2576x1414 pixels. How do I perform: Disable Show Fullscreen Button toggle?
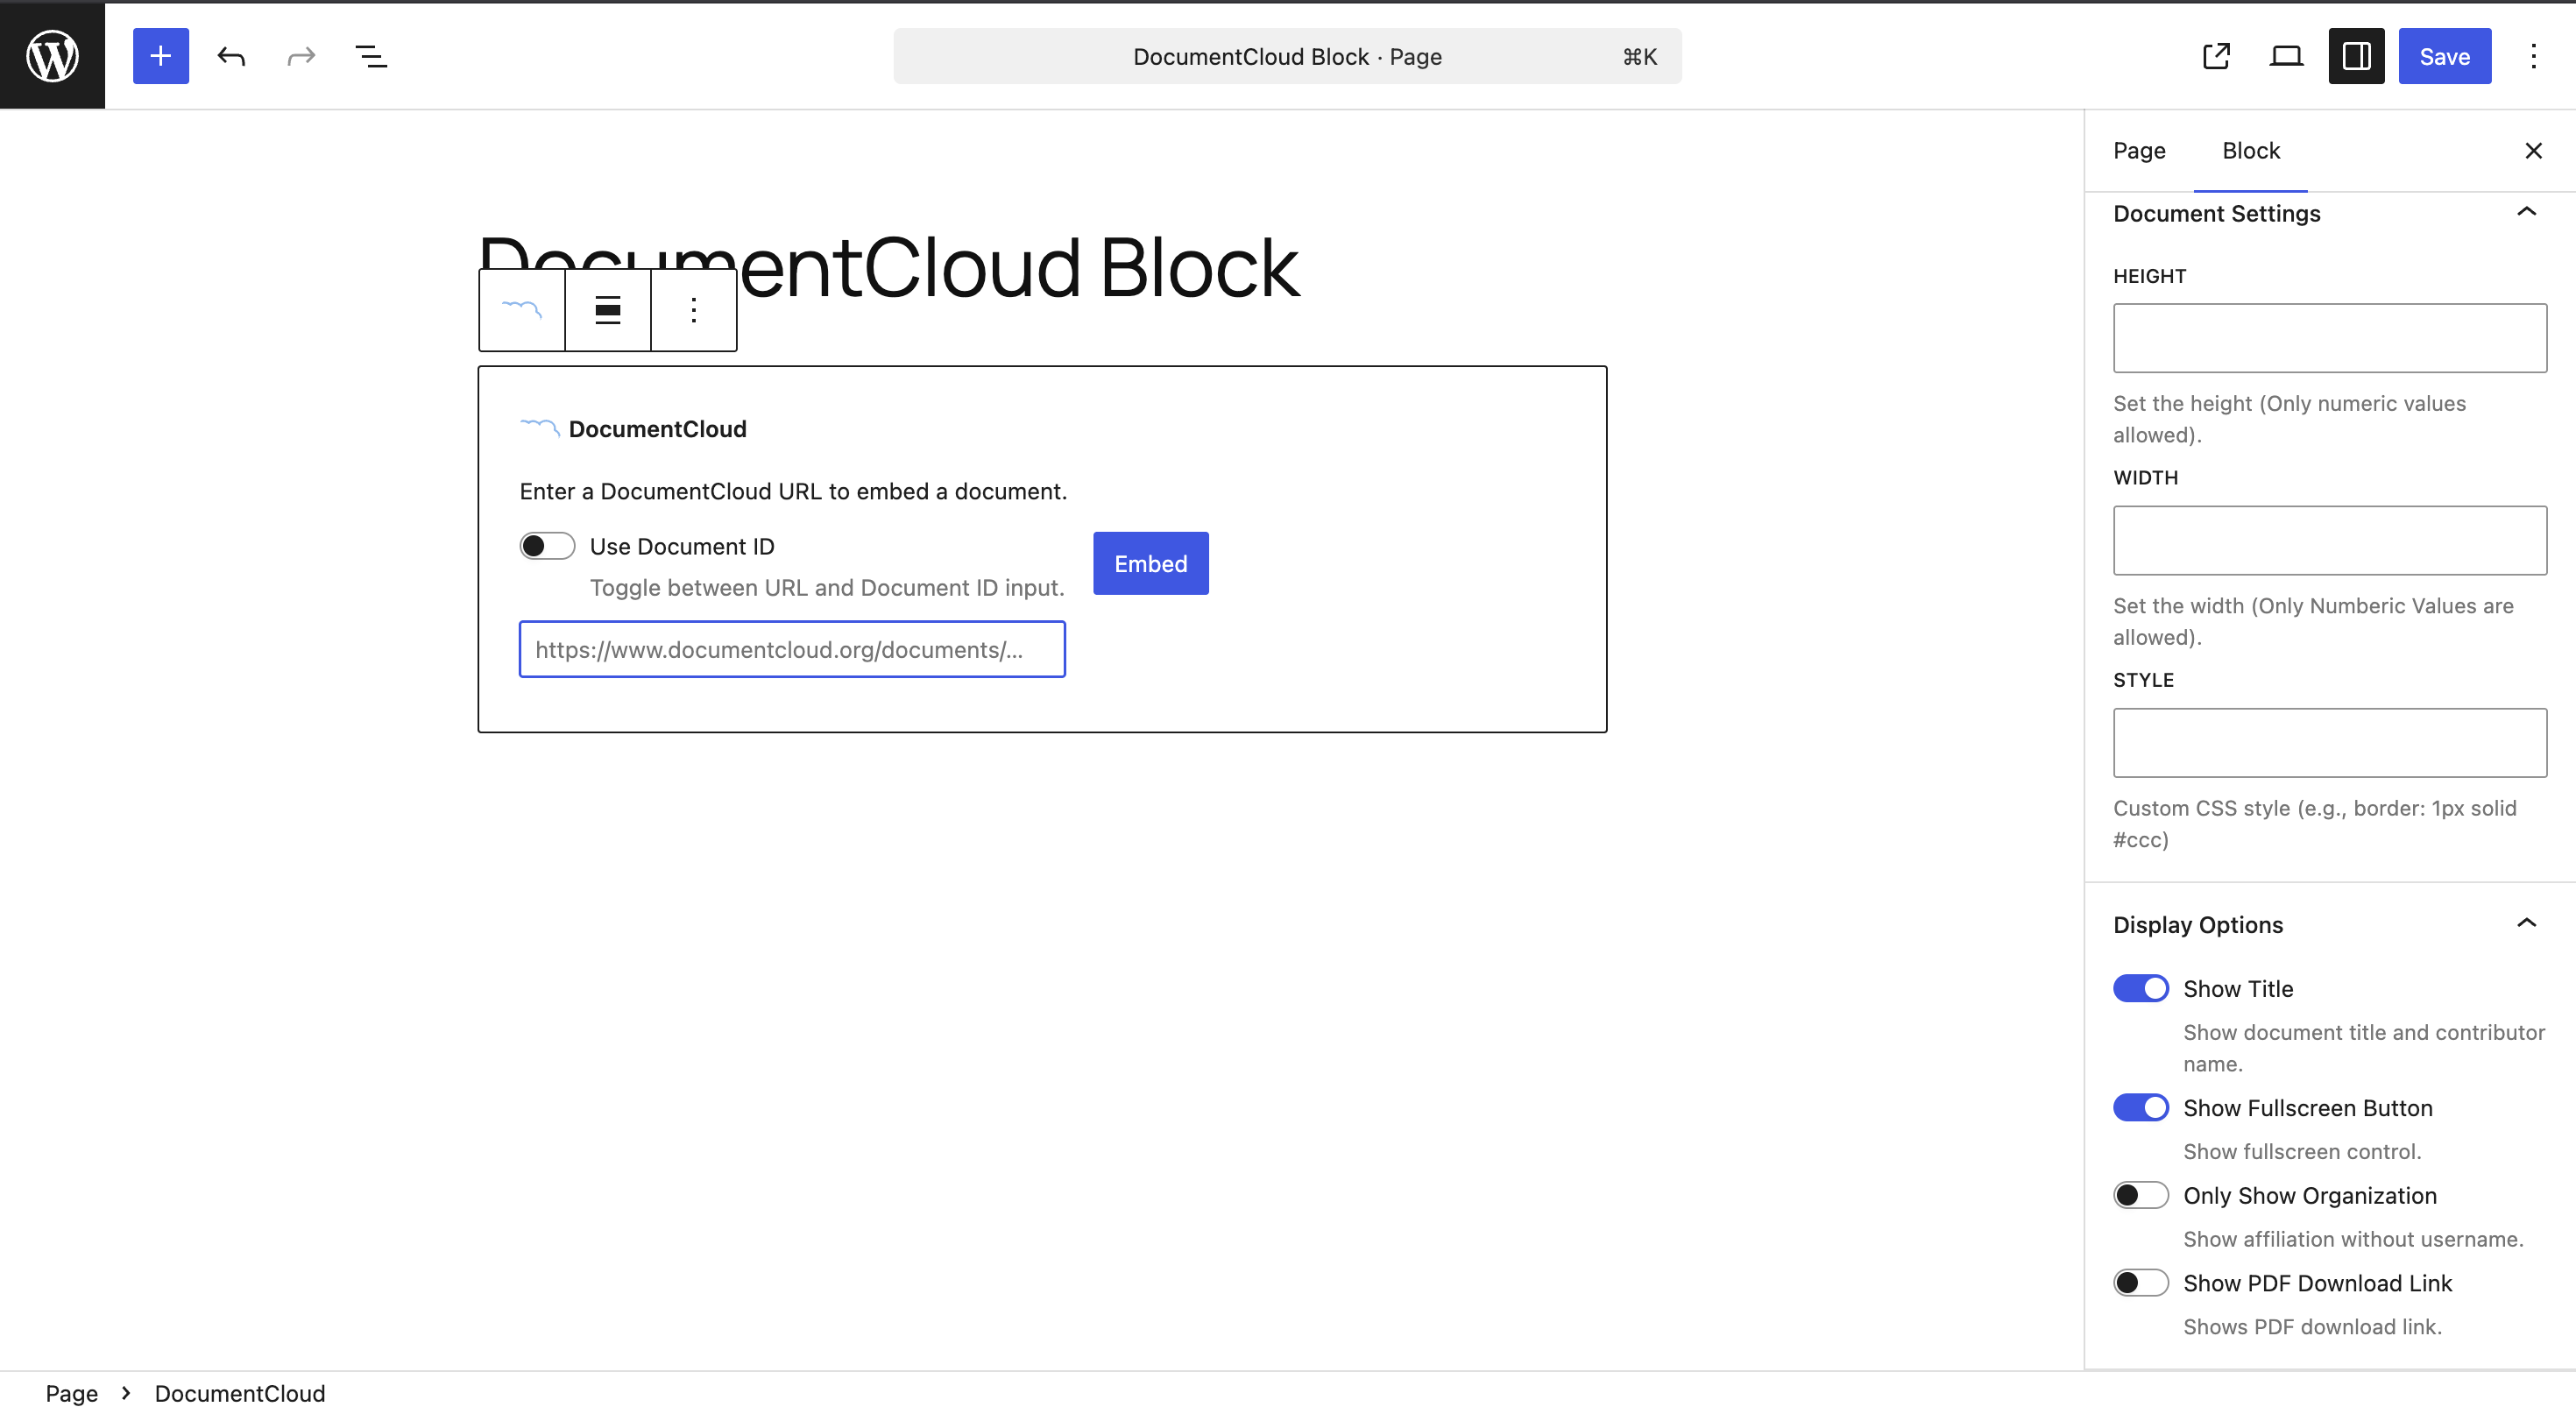pos(2141,1108)
